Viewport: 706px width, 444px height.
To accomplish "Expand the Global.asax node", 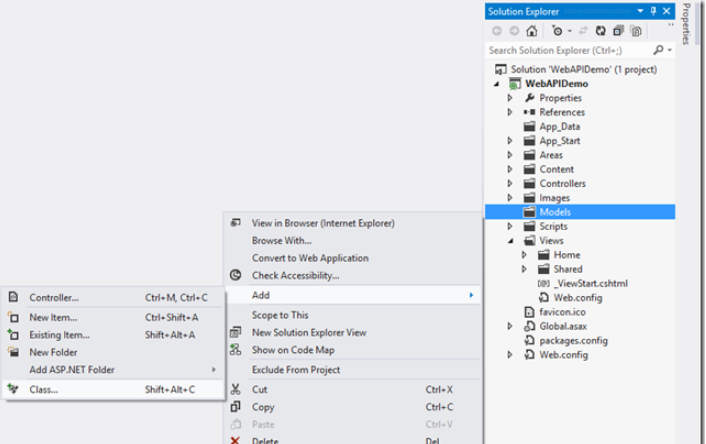I will coord(510,326).
